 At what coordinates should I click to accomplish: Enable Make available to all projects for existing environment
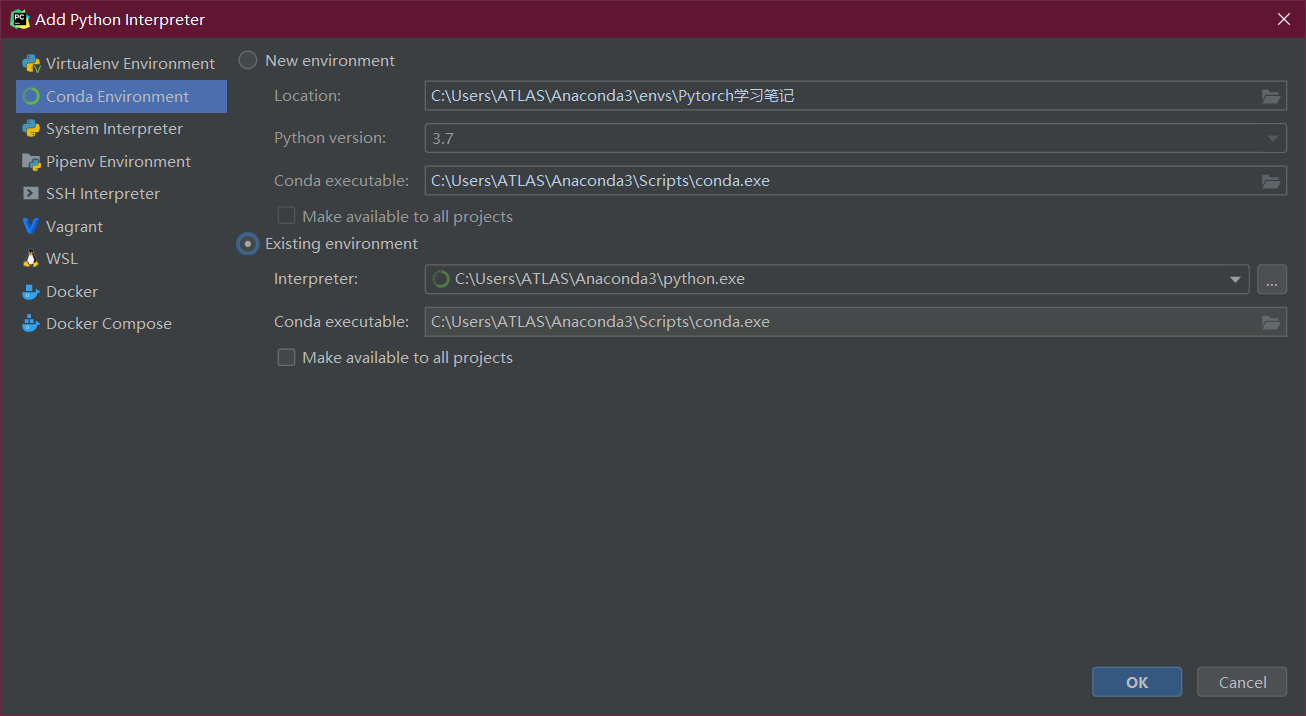click(x=287, y=358)
